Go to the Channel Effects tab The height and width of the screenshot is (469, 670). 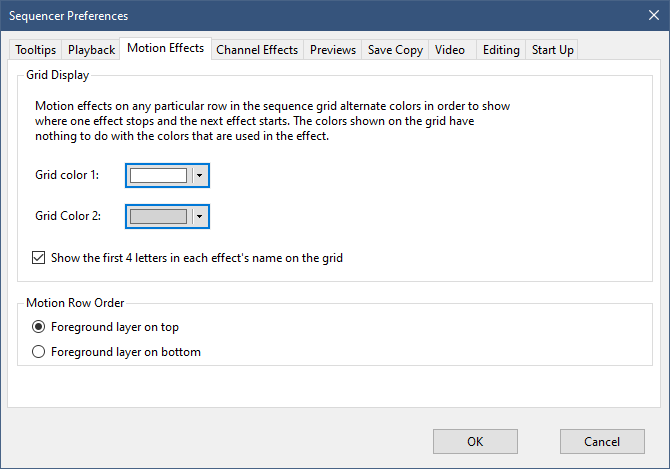[x=257, y=50]
